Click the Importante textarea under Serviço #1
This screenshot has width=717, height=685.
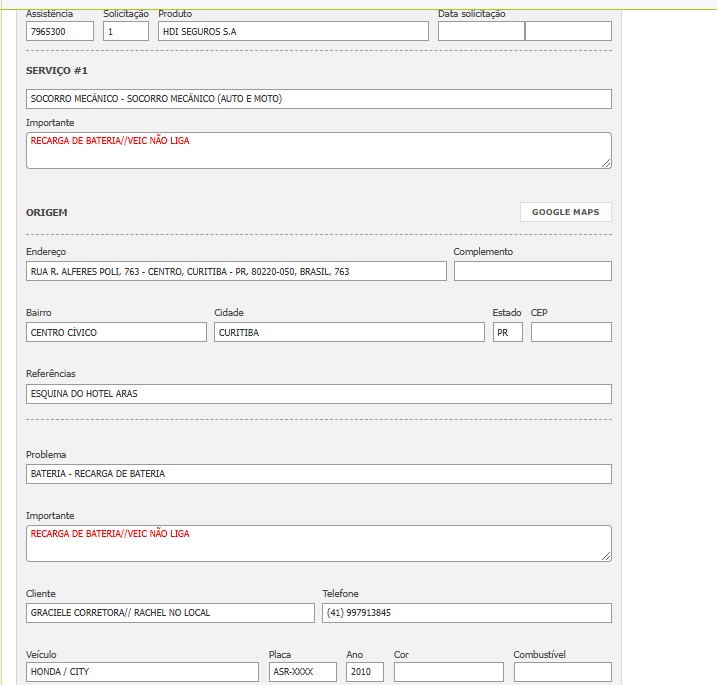tap(318, 150)
